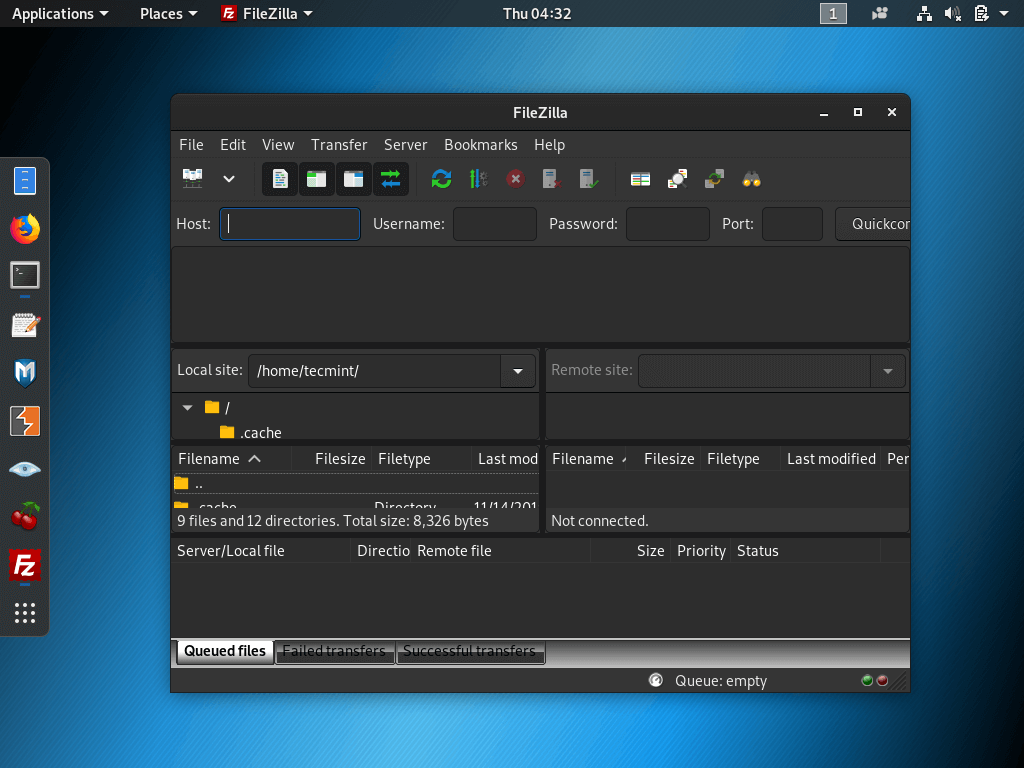Viewport: 1024px width, 768px height.
Task: Open the Bookmarks menu
Action: pos(481,145)
